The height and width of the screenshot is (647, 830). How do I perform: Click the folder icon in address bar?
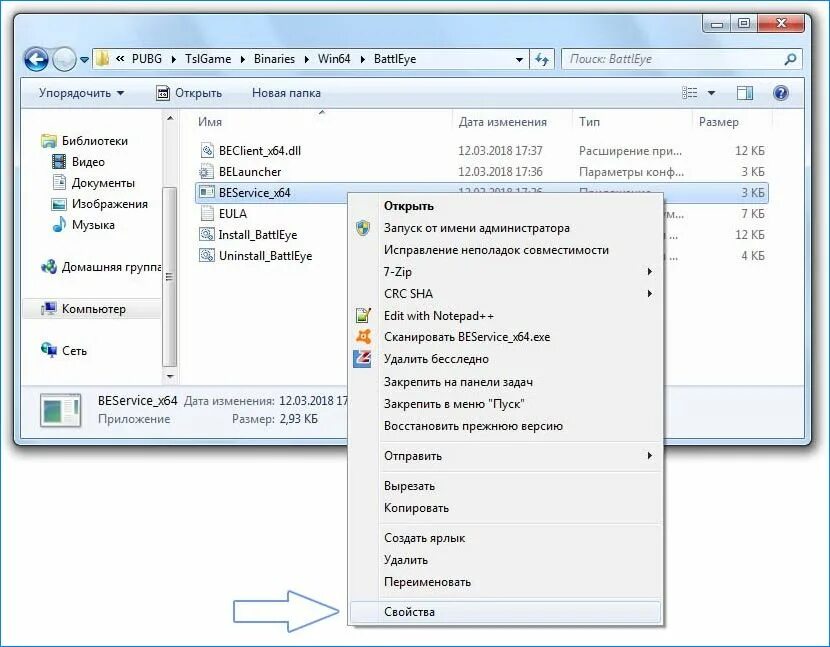[x=102, y=58]
